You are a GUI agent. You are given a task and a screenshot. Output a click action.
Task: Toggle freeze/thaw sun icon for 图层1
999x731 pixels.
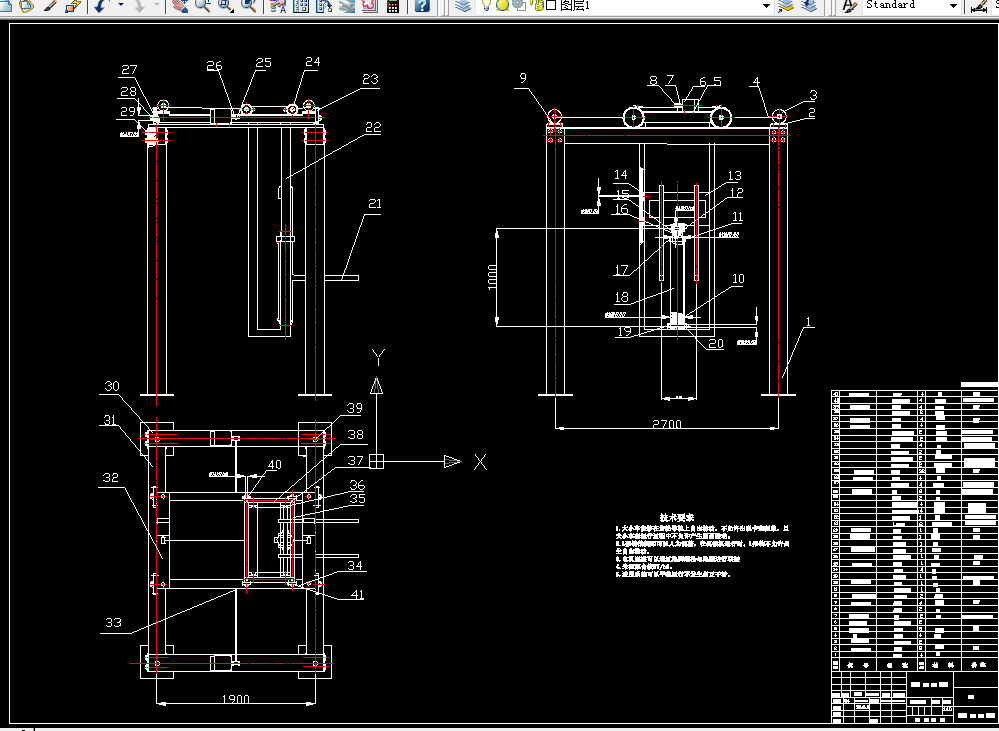503,5
